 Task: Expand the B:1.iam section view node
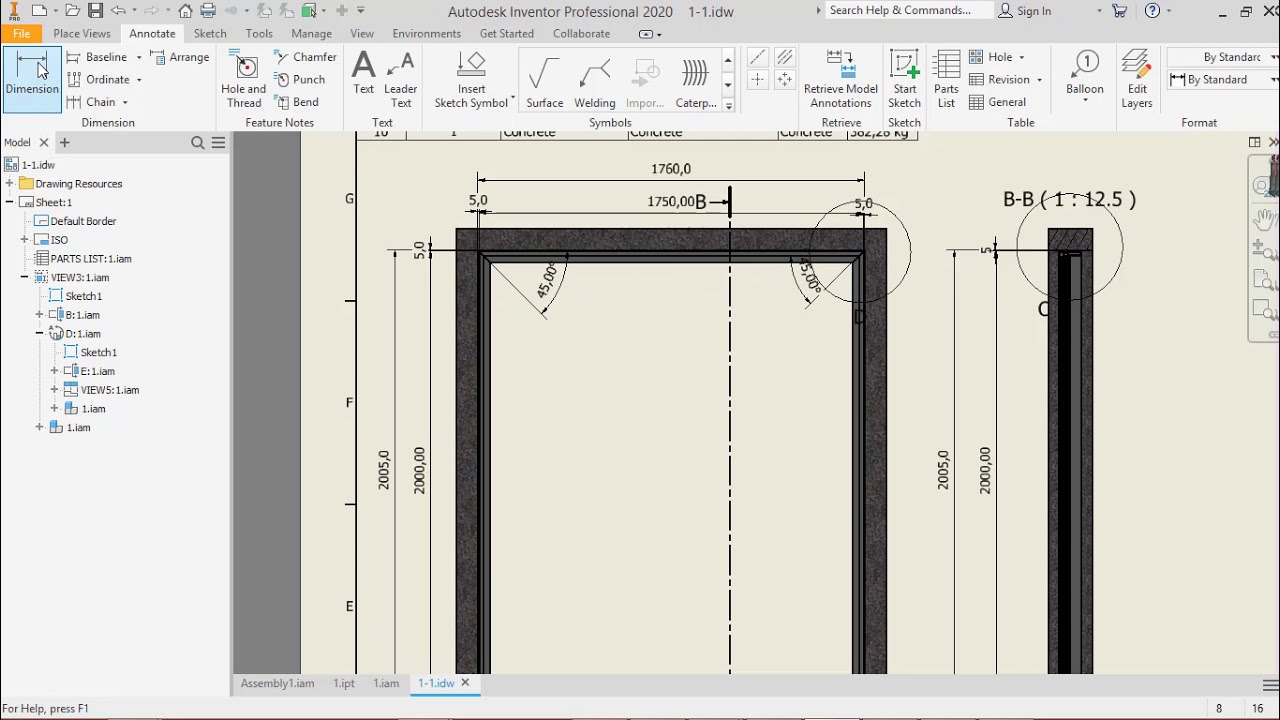click(x=39, y=315)
